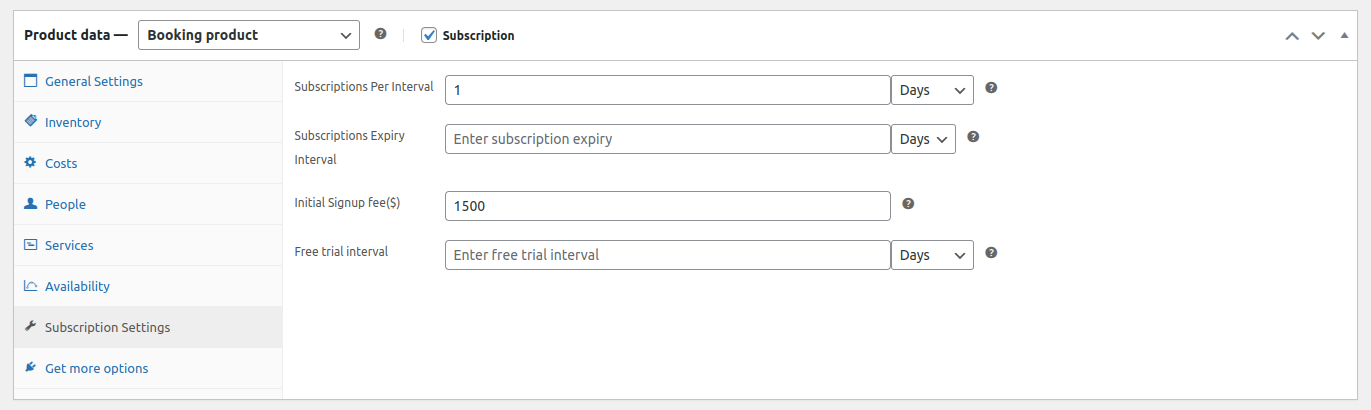Click the help icon beside product type
The height and width of the screenshot is (410, 1371).
[380, 34]
